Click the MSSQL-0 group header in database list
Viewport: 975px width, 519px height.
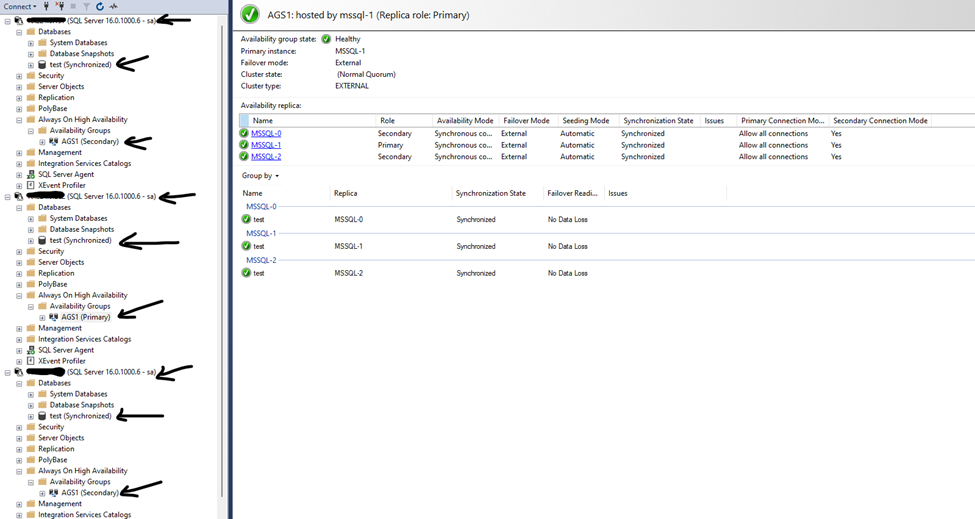pyautogui.click(x=261, y=206)
